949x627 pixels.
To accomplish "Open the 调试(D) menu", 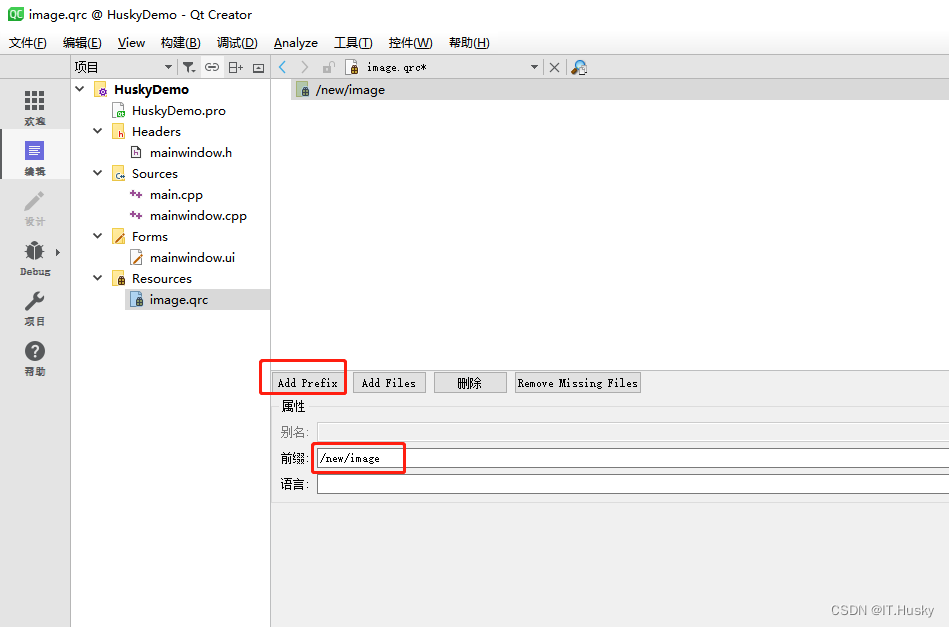I will tap(237, 43).
